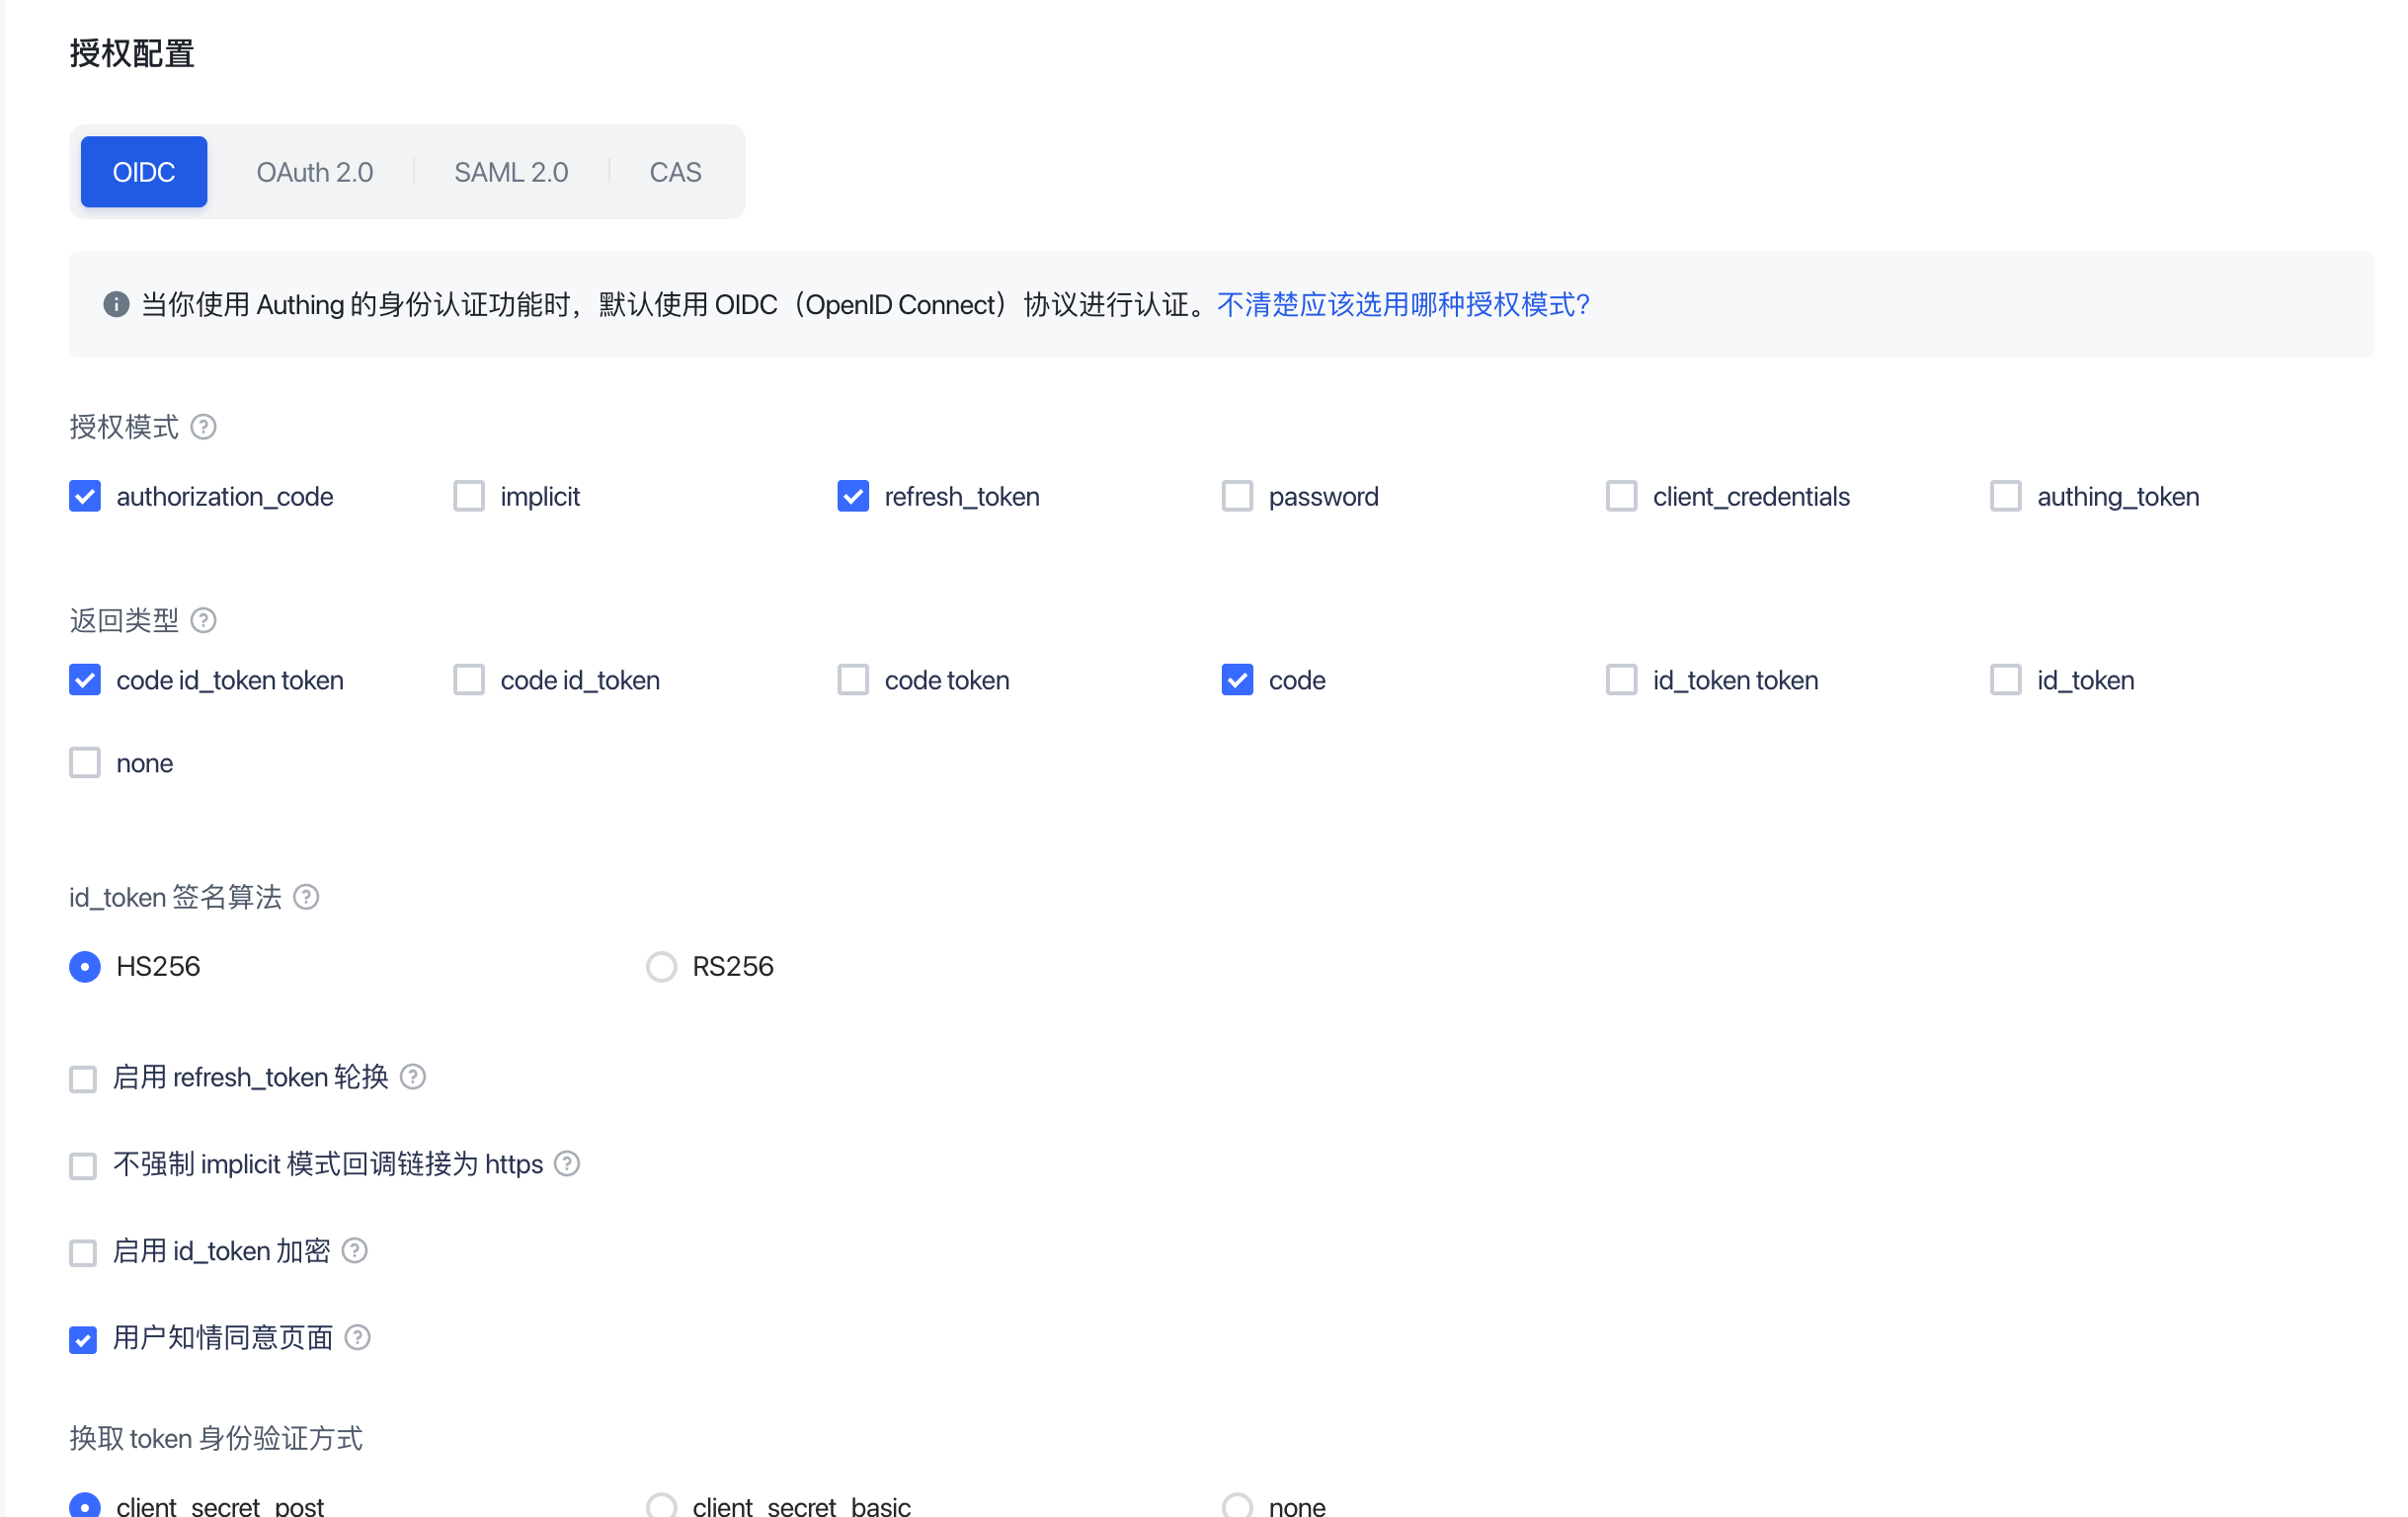This screenshot has width=2408, height=1517.
Task: Check the client_credentials checkbox
Action: [1620, 496]
